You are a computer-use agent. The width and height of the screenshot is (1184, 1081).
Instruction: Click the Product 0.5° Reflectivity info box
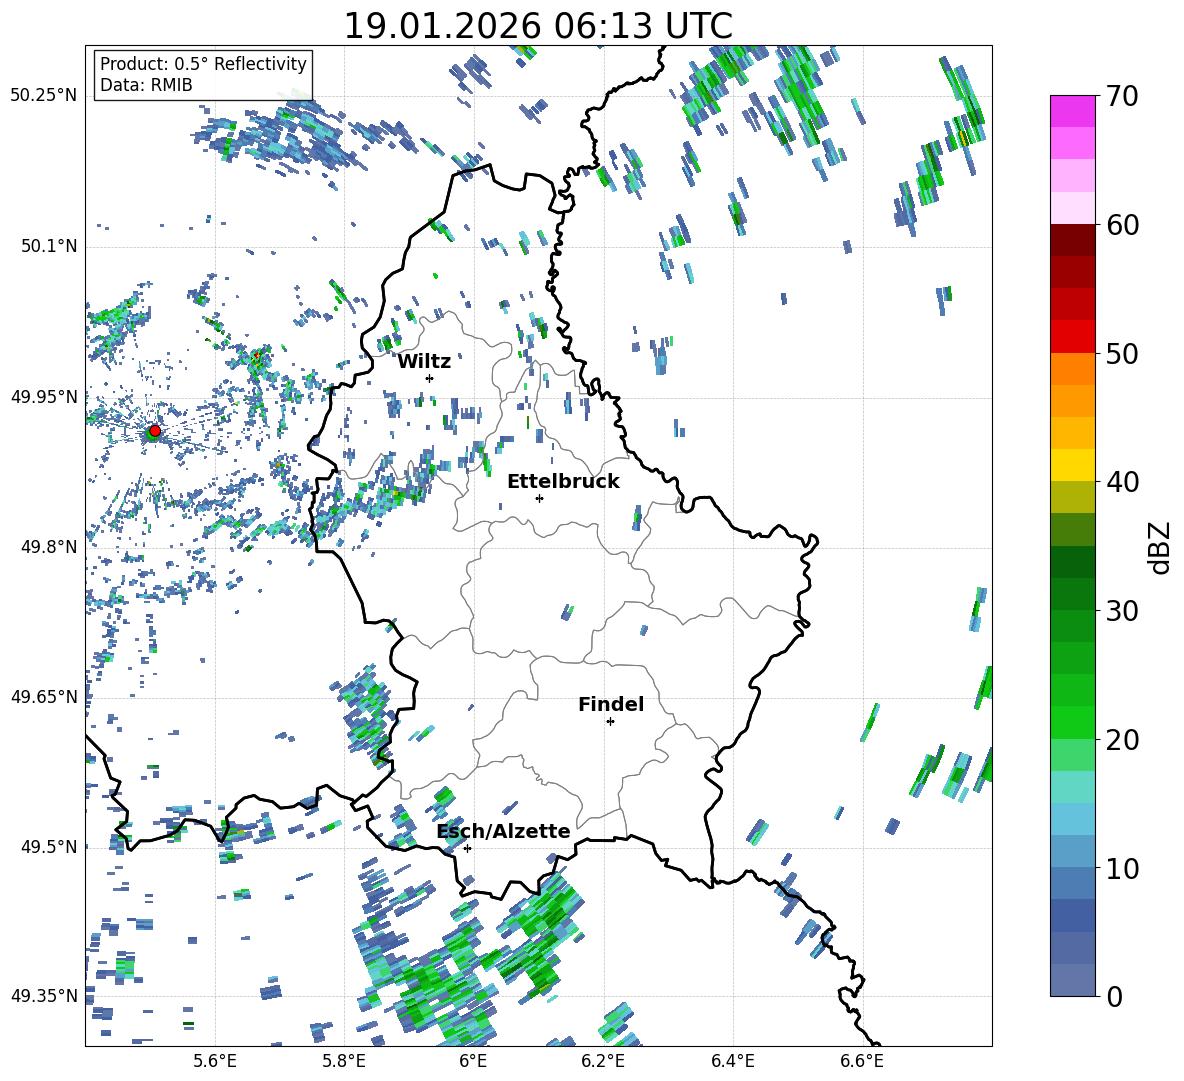tap(203, 75)
